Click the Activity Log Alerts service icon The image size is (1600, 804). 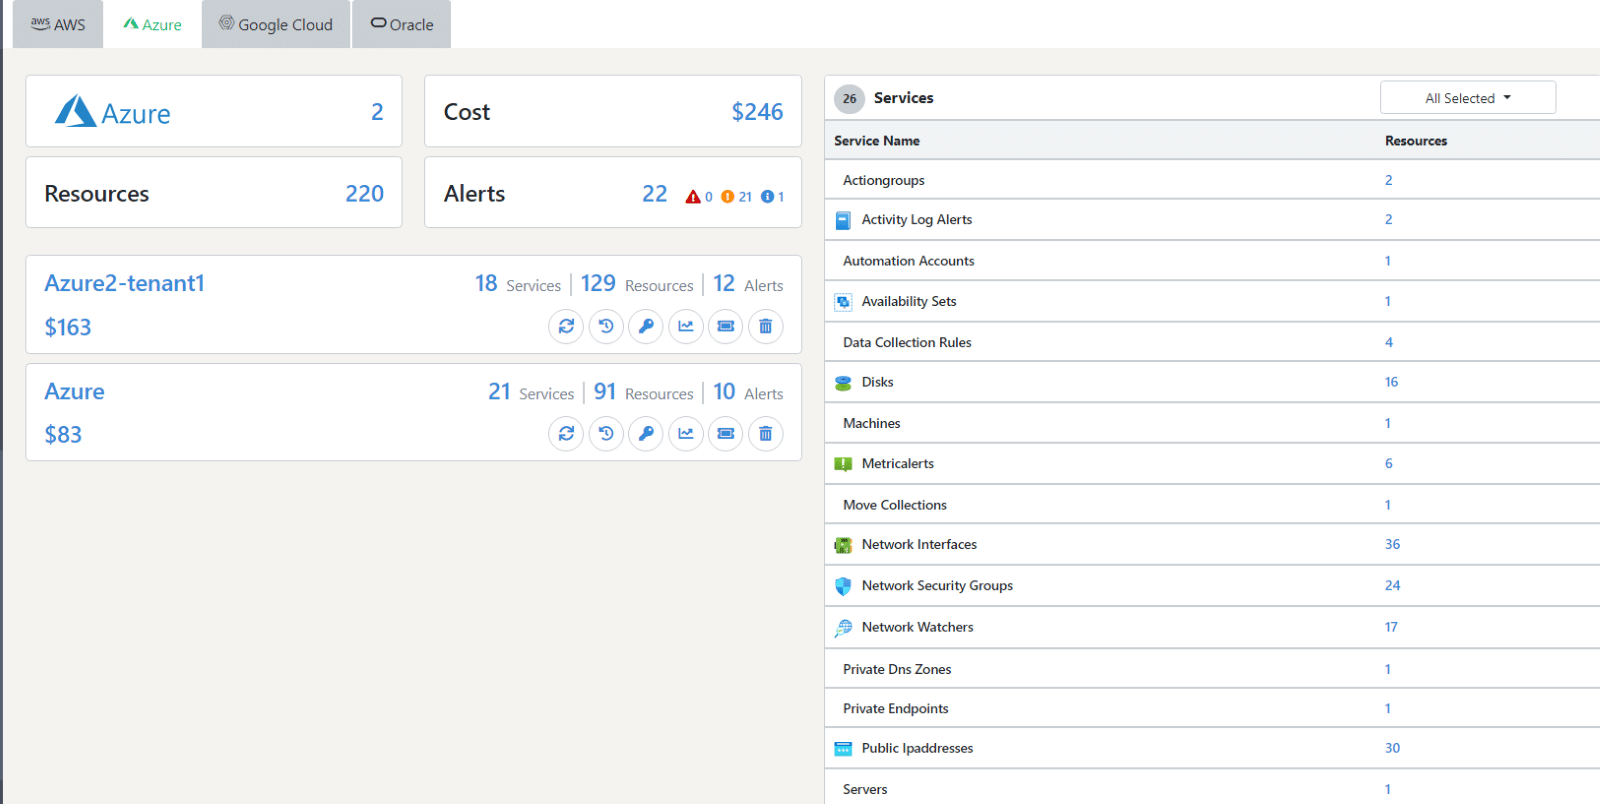(843, 220)
